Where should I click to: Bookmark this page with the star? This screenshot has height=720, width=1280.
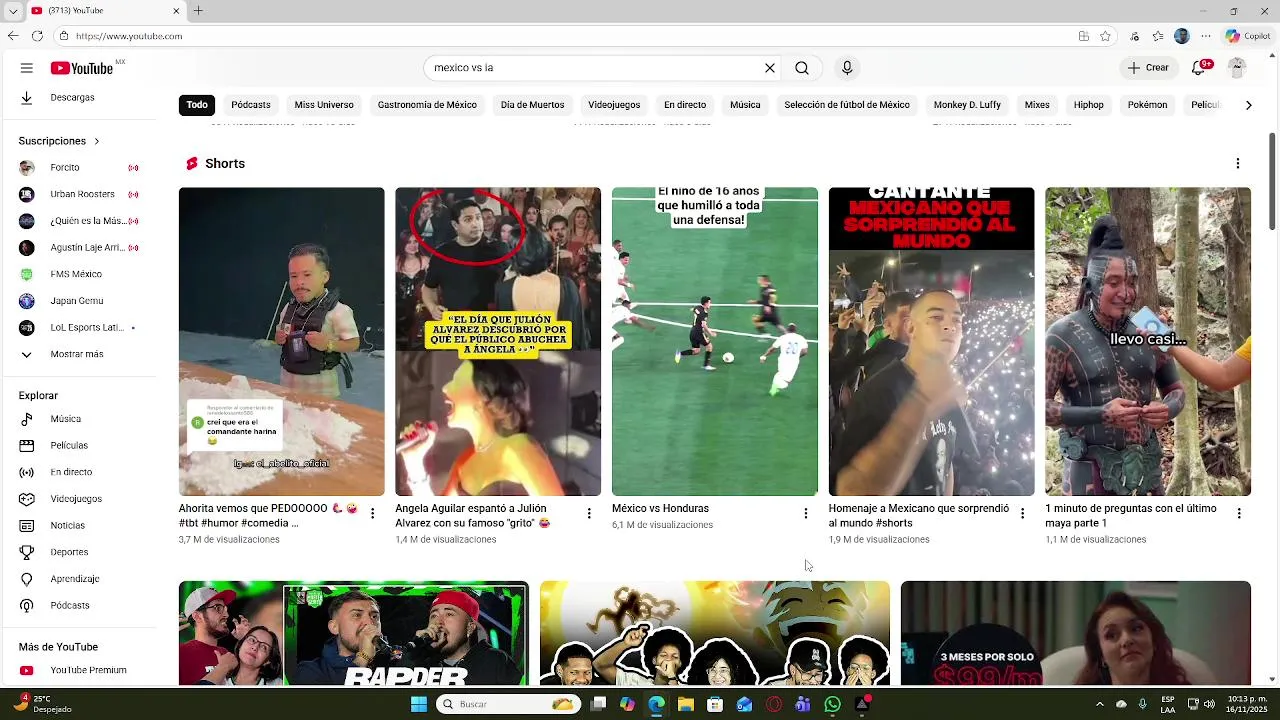(x=1105, y=36)
